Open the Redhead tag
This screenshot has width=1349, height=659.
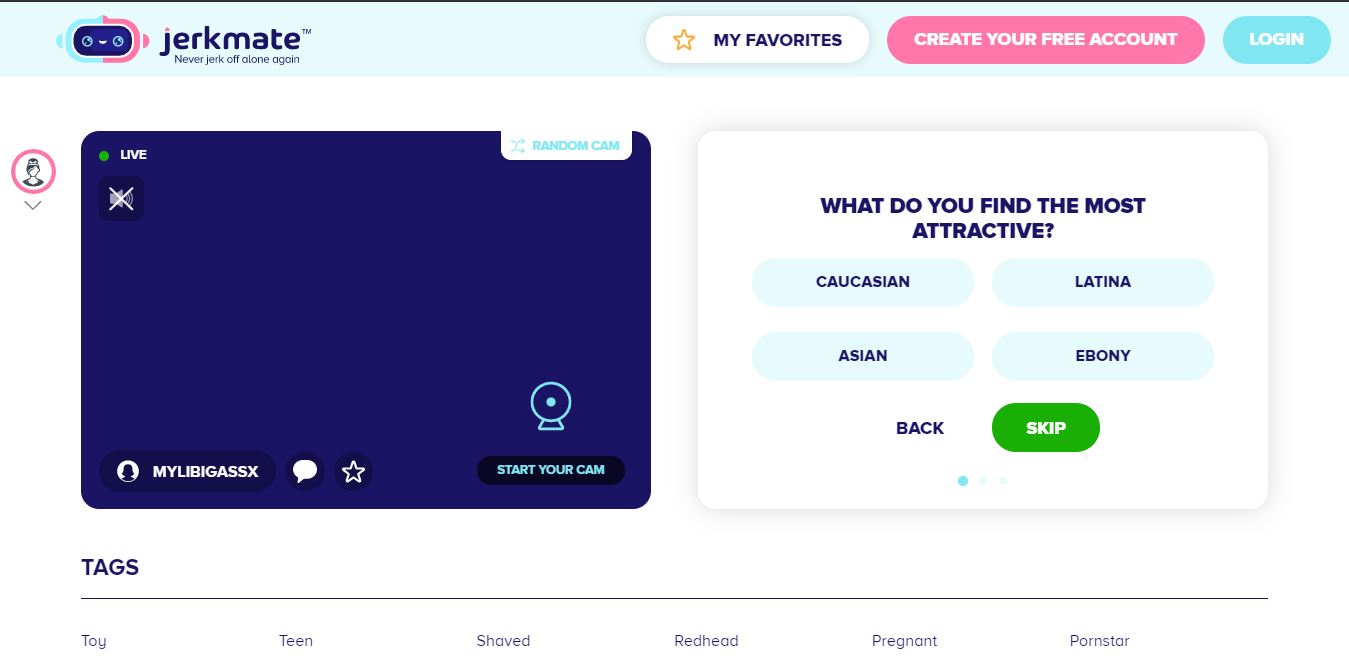tap(706, 641)
